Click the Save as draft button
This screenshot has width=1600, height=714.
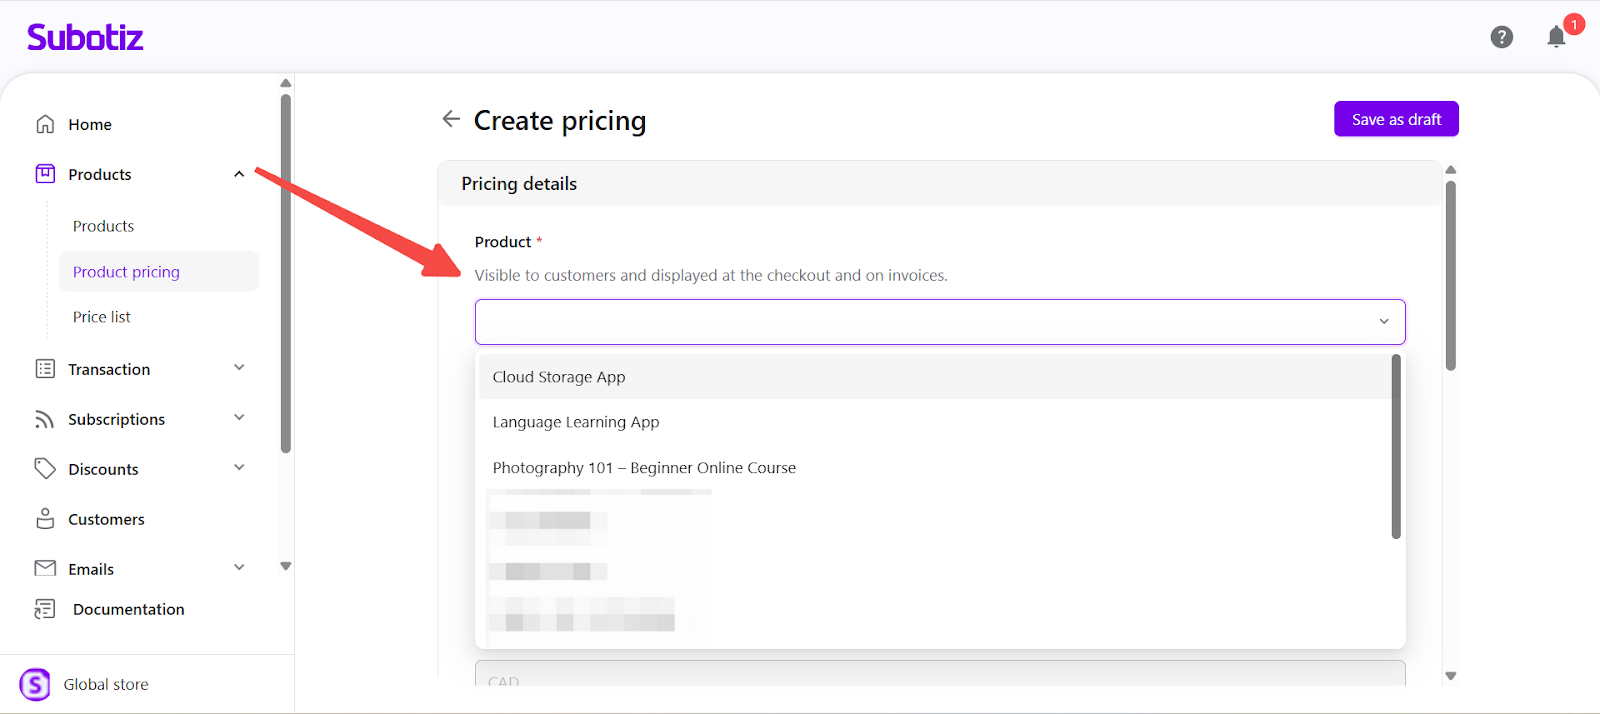click(x=1396, y=119)
